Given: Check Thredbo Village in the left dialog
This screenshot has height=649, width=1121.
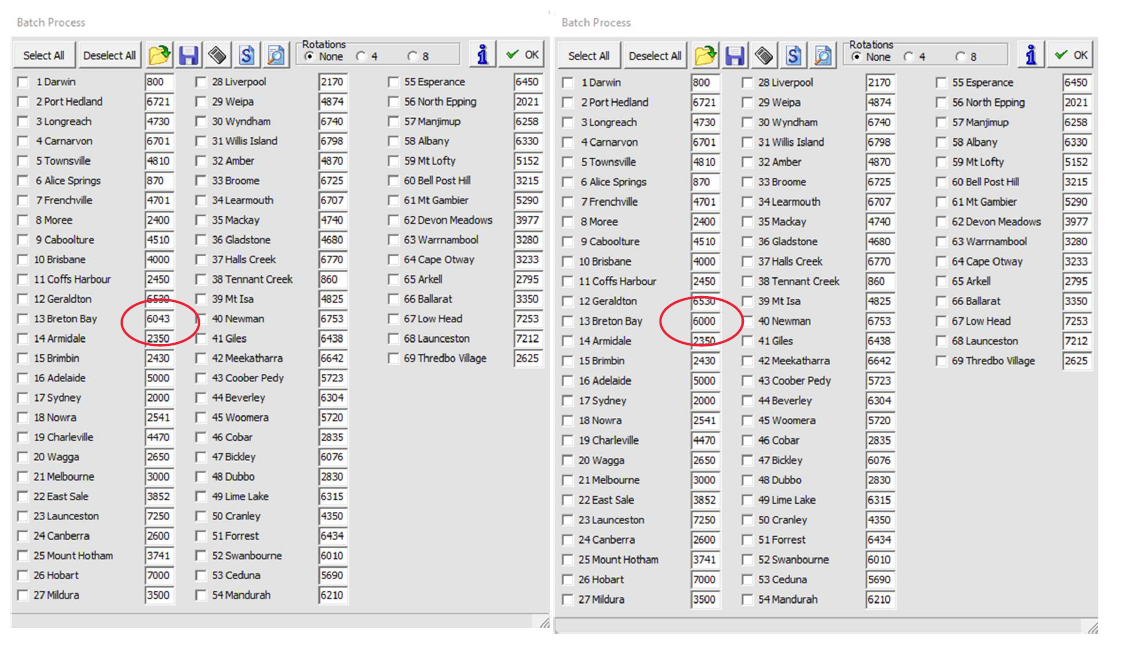Looking at the screenshot, I should 393,358.
